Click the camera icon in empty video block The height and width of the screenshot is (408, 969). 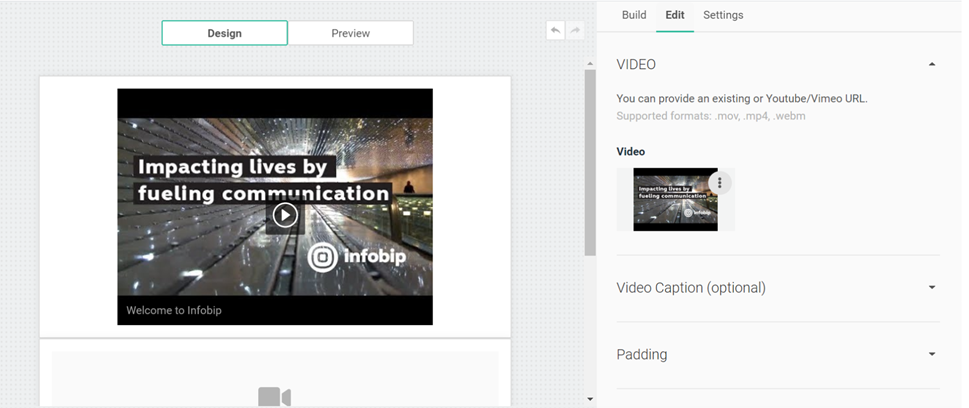pos(274,397)
